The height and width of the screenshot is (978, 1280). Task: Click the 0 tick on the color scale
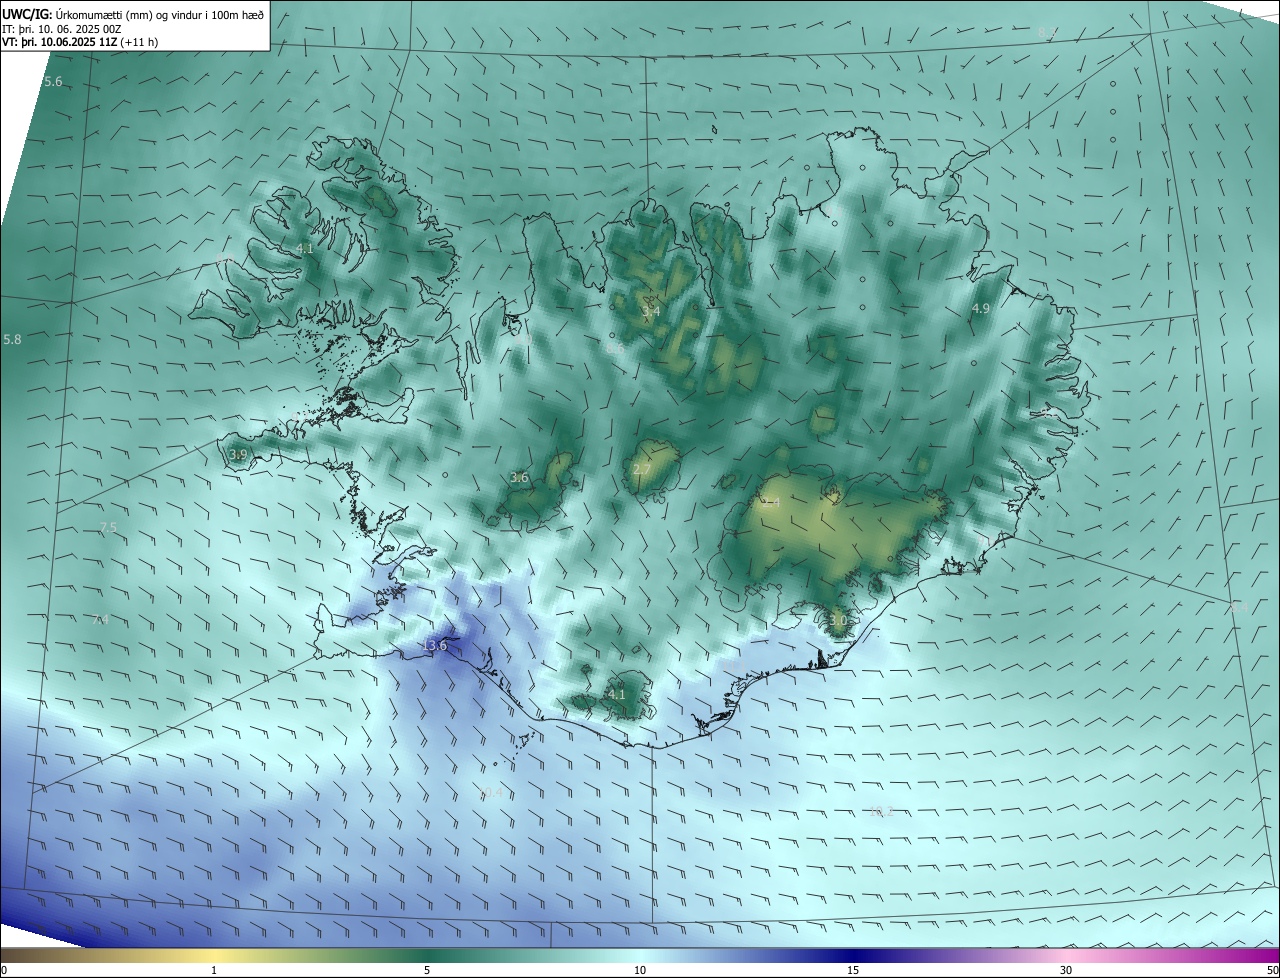(x=4, y=970)
